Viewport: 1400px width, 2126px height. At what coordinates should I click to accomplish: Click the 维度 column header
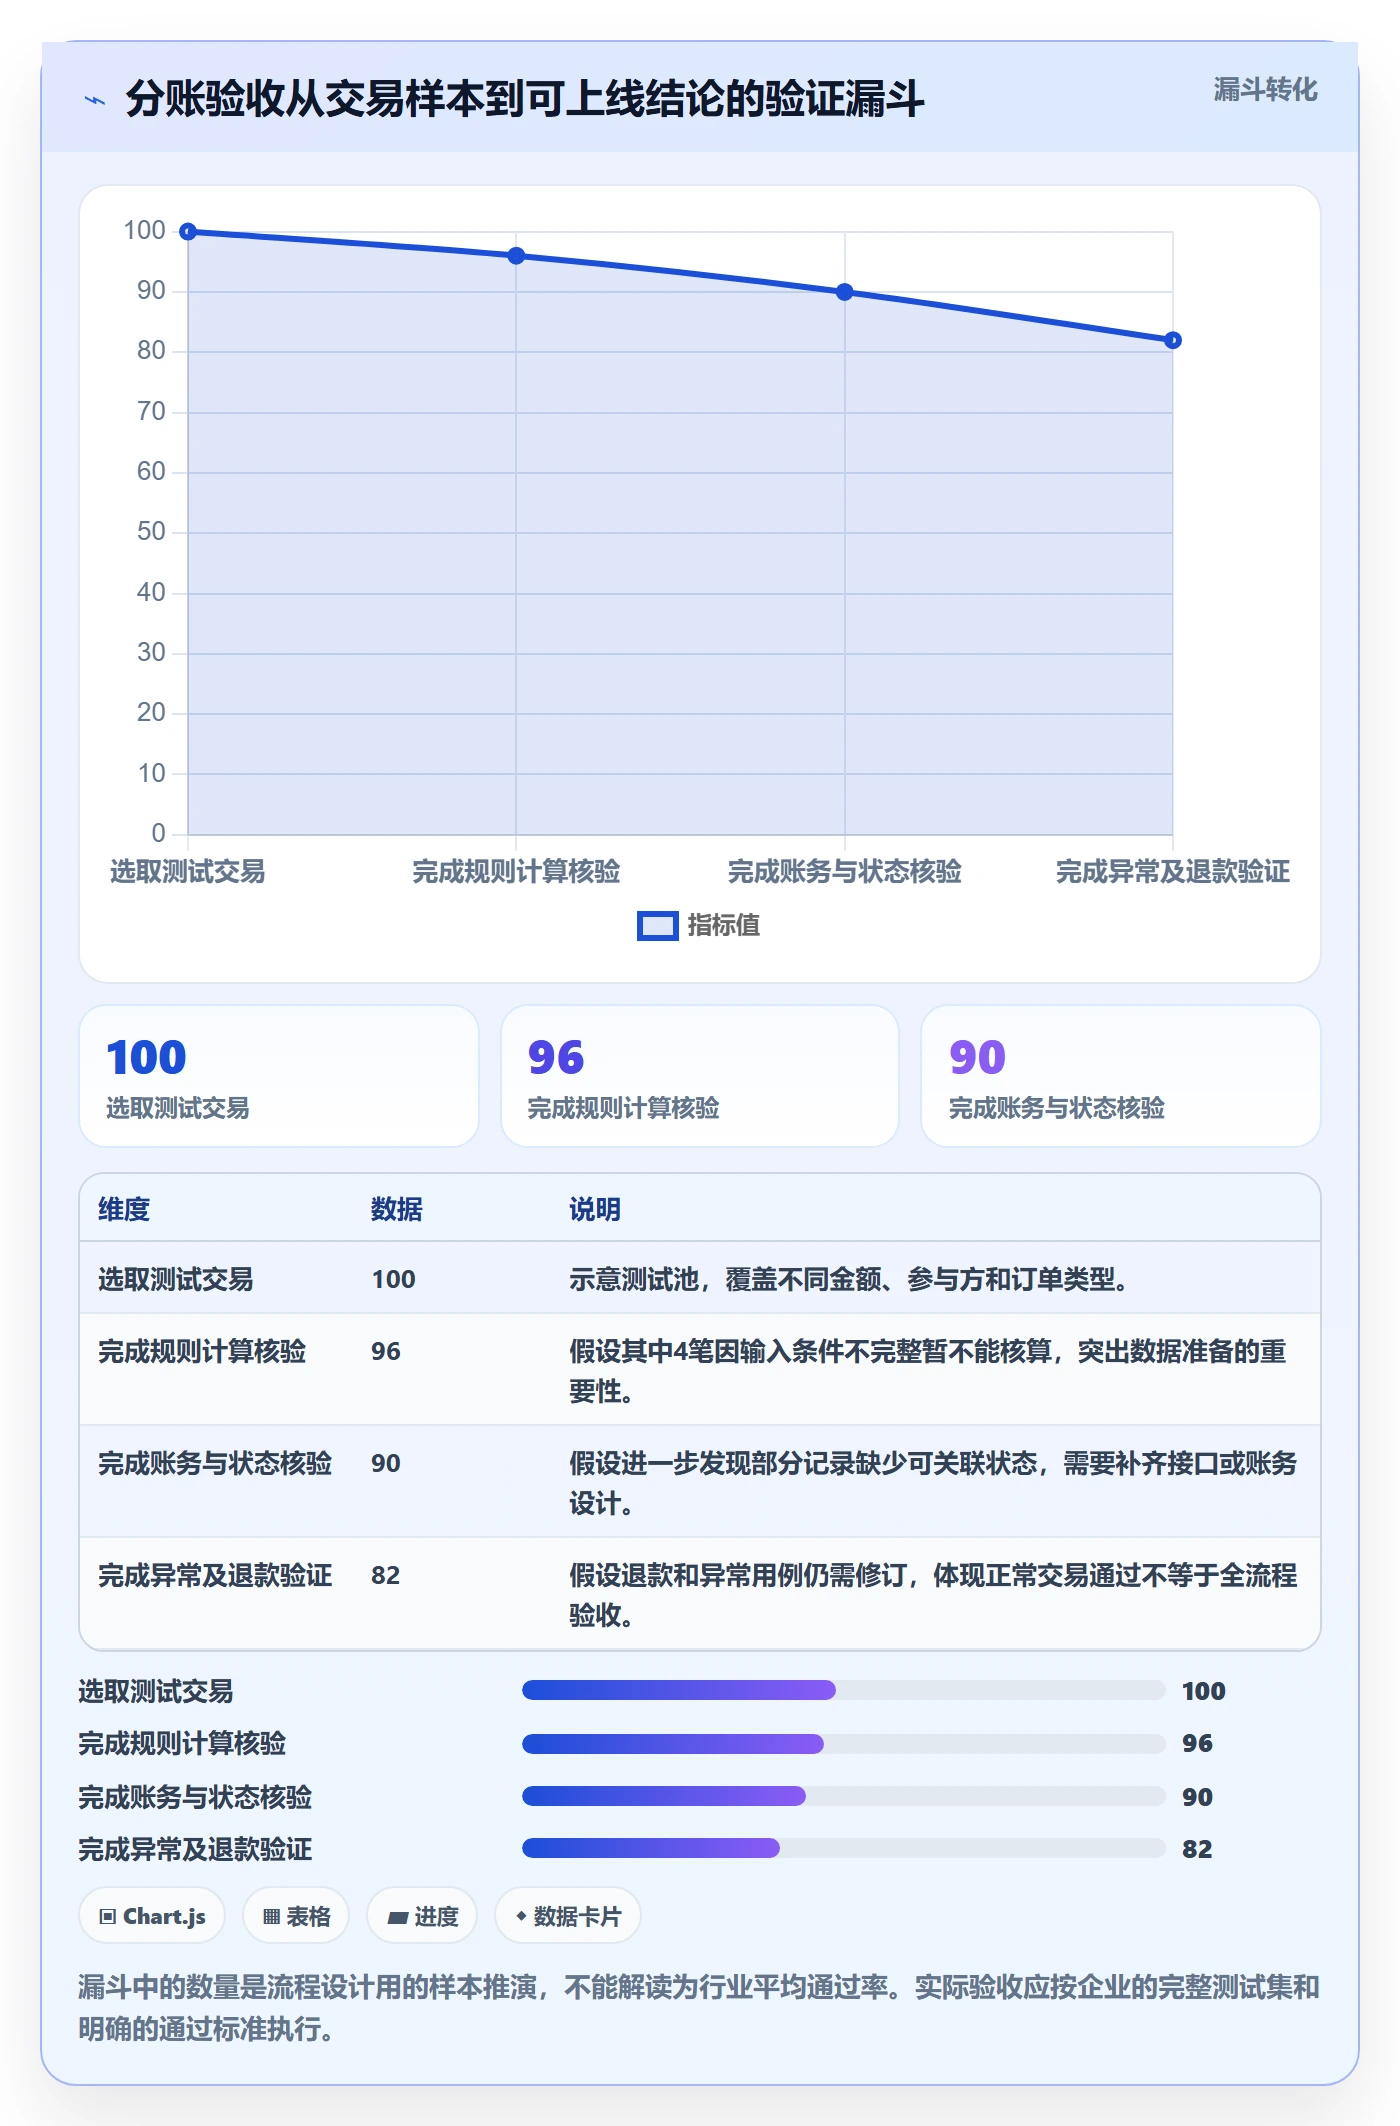[124, 1210]
